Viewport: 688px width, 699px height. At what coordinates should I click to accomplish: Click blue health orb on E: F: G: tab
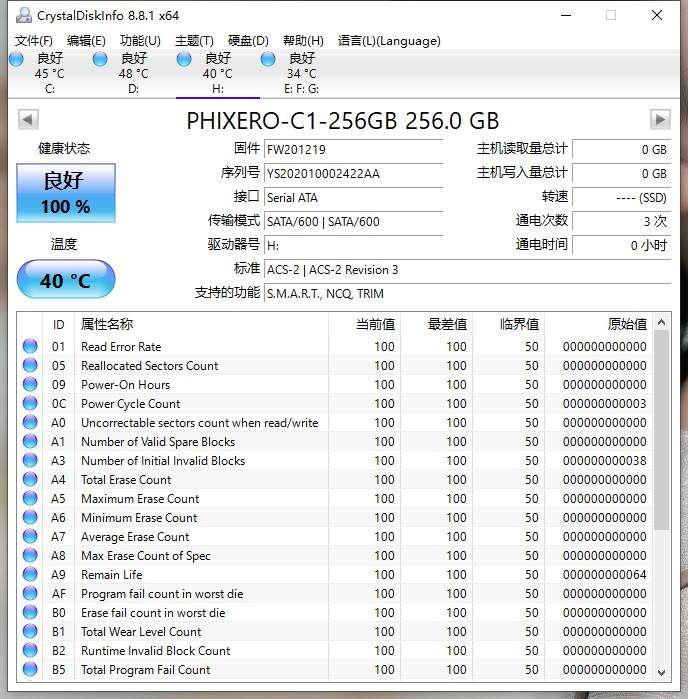pyautogui.click(x=268, y=59)
